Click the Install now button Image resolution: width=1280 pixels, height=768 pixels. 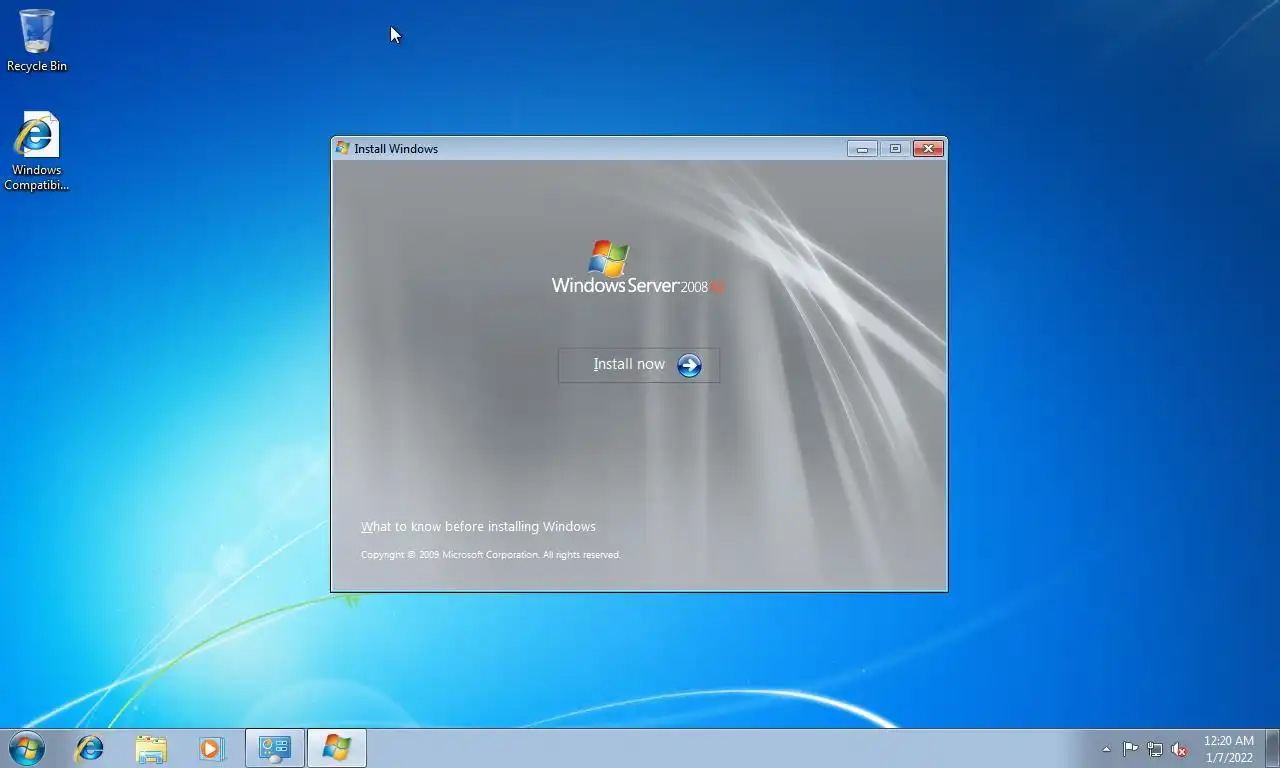coord(638,365)
